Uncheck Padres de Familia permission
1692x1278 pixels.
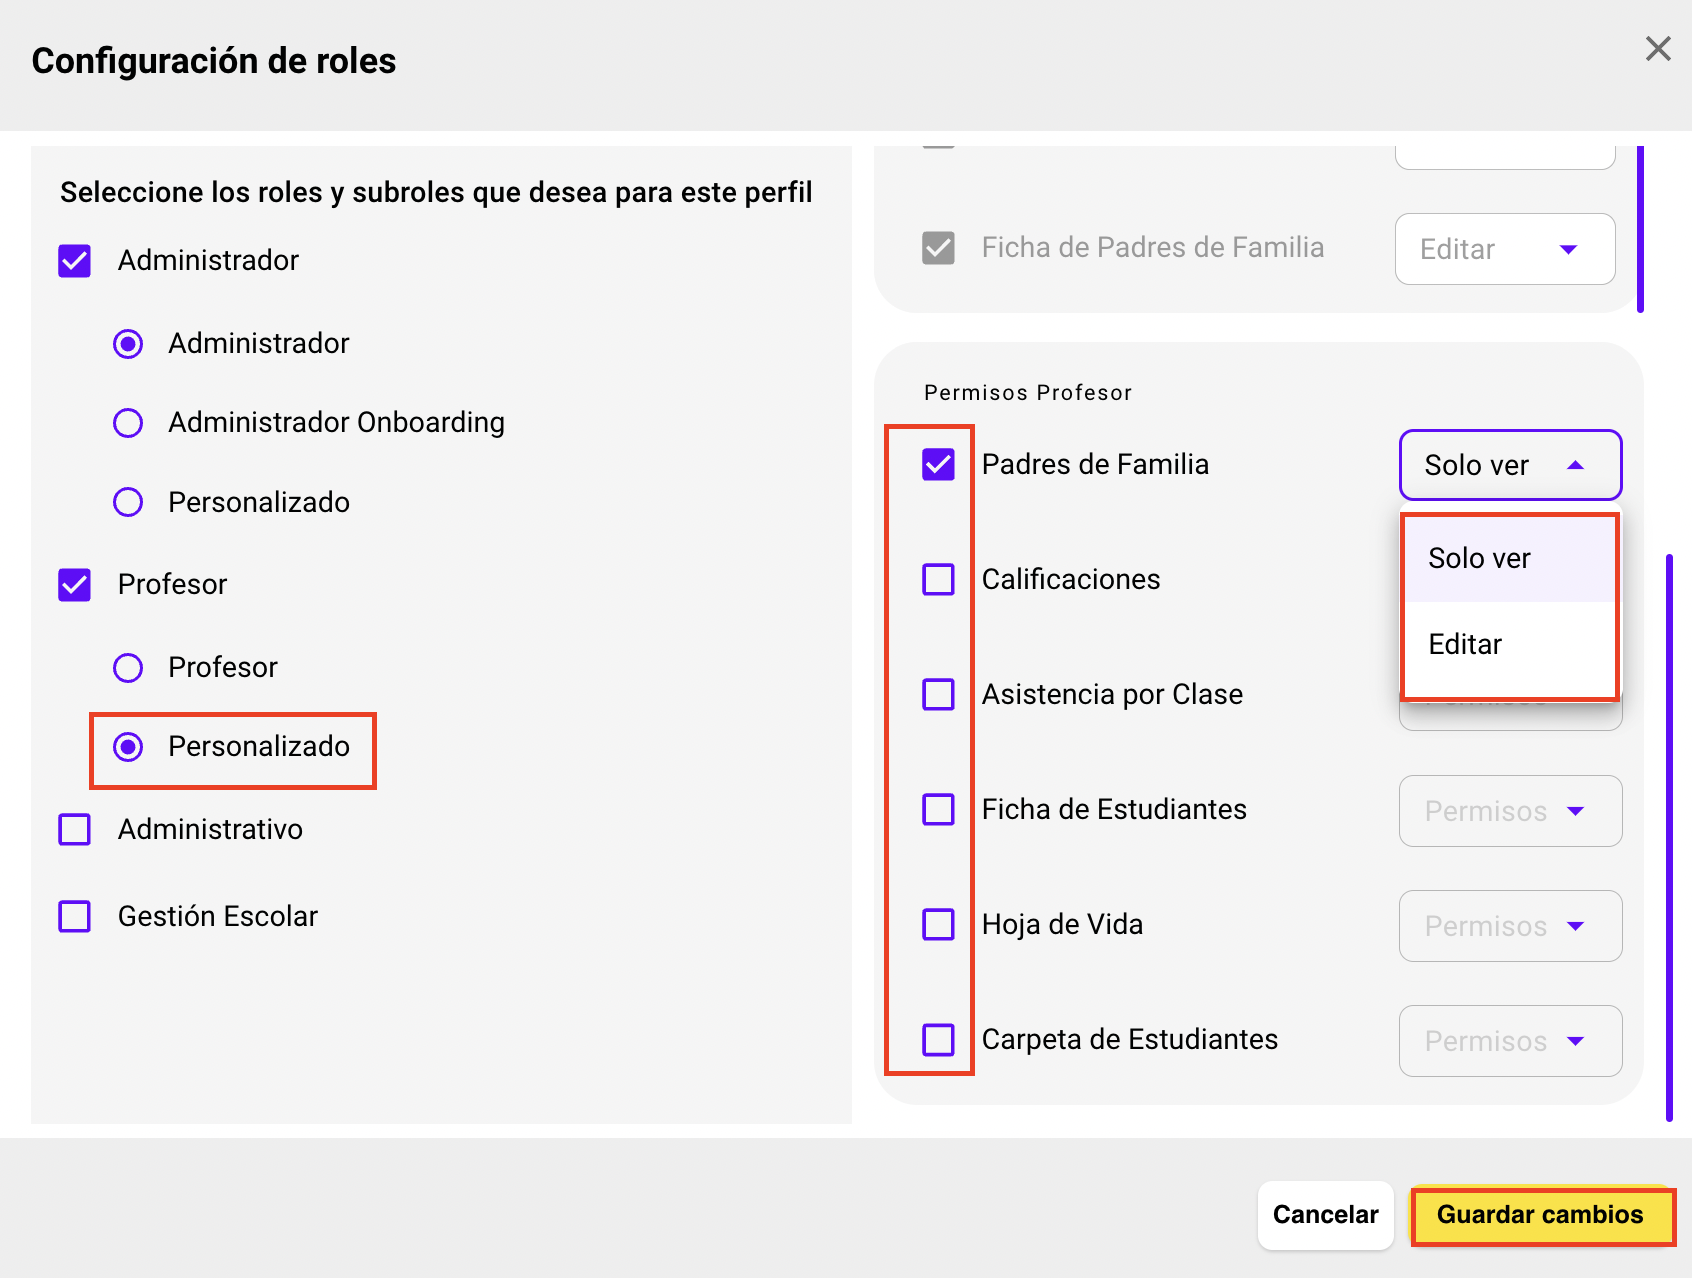pos(938,464)
